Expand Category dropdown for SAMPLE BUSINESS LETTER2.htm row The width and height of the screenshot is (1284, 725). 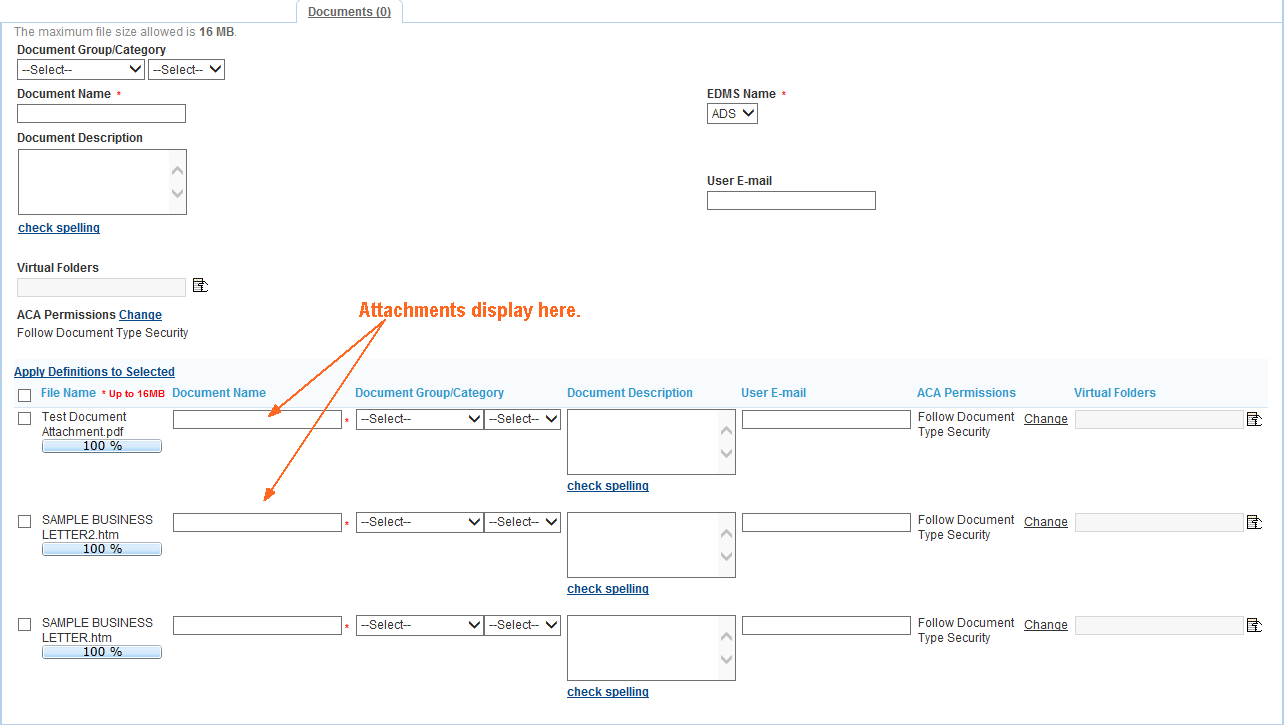point(522,522)
